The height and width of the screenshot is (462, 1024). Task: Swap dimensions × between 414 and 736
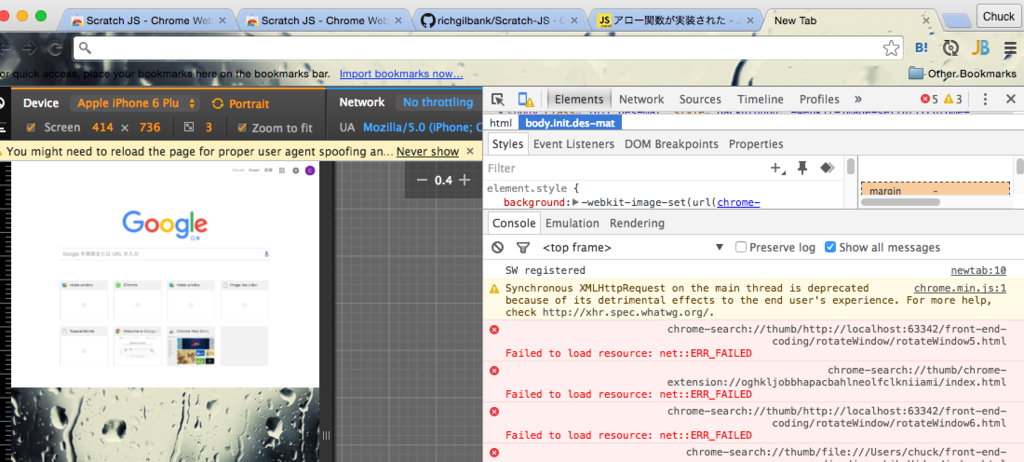click(125, 127)
